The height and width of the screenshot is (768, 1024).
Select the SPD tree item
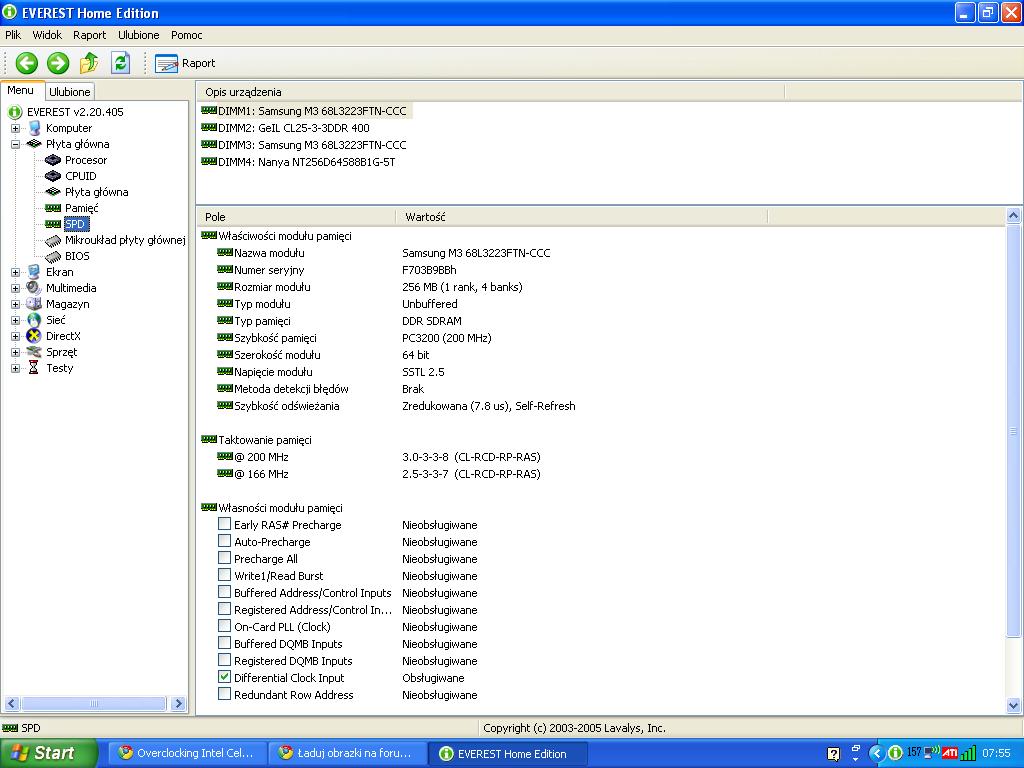coord(76,224)
